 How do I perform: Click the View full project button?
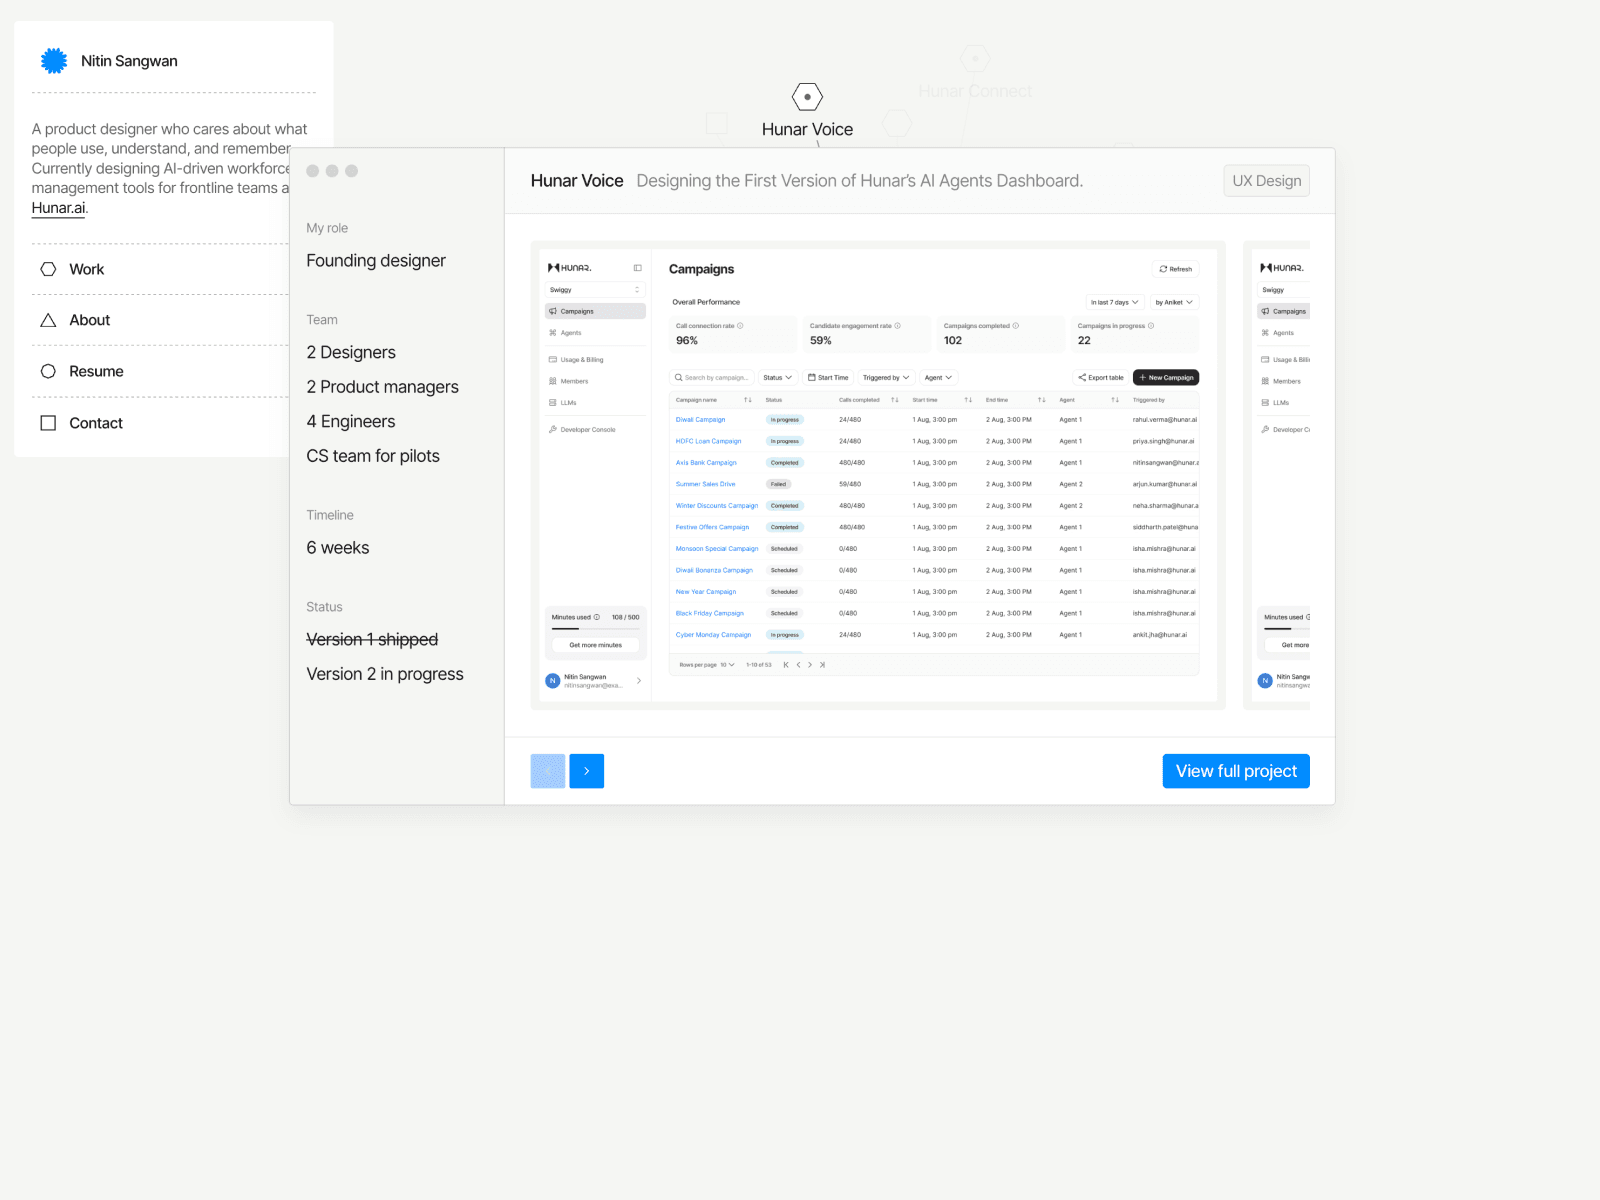1236,771
